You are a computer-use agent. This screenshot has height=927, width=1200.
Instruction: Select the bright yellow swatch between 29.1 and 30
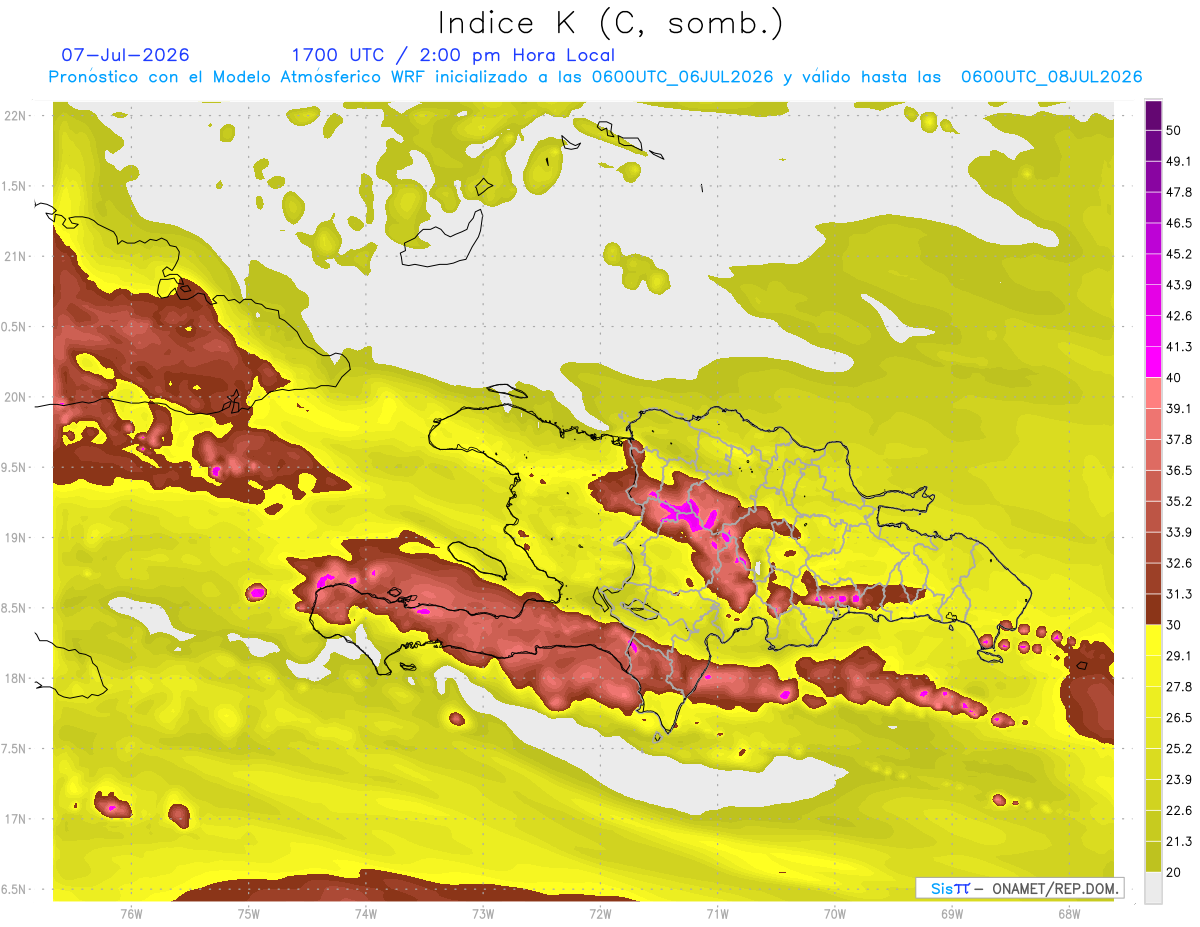(x=1153, y=641)
